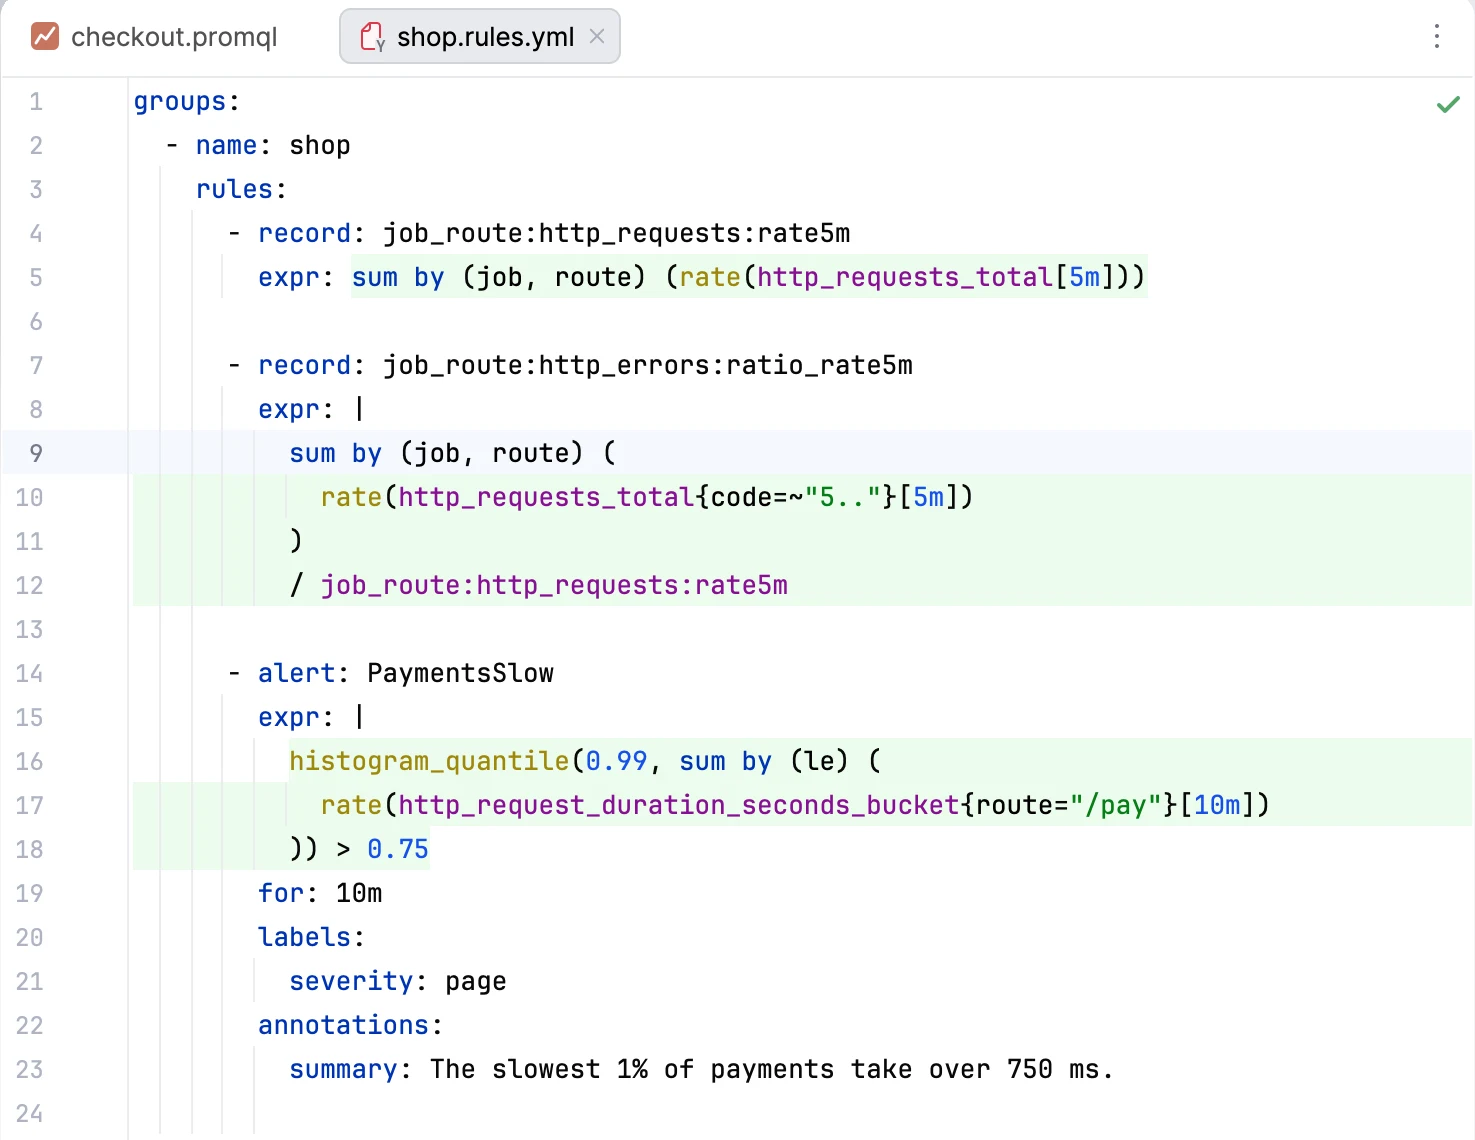Screen dimensions: 1475x1140
Task: Click the 'labels' key on line 20
Action: coord(305,937)
